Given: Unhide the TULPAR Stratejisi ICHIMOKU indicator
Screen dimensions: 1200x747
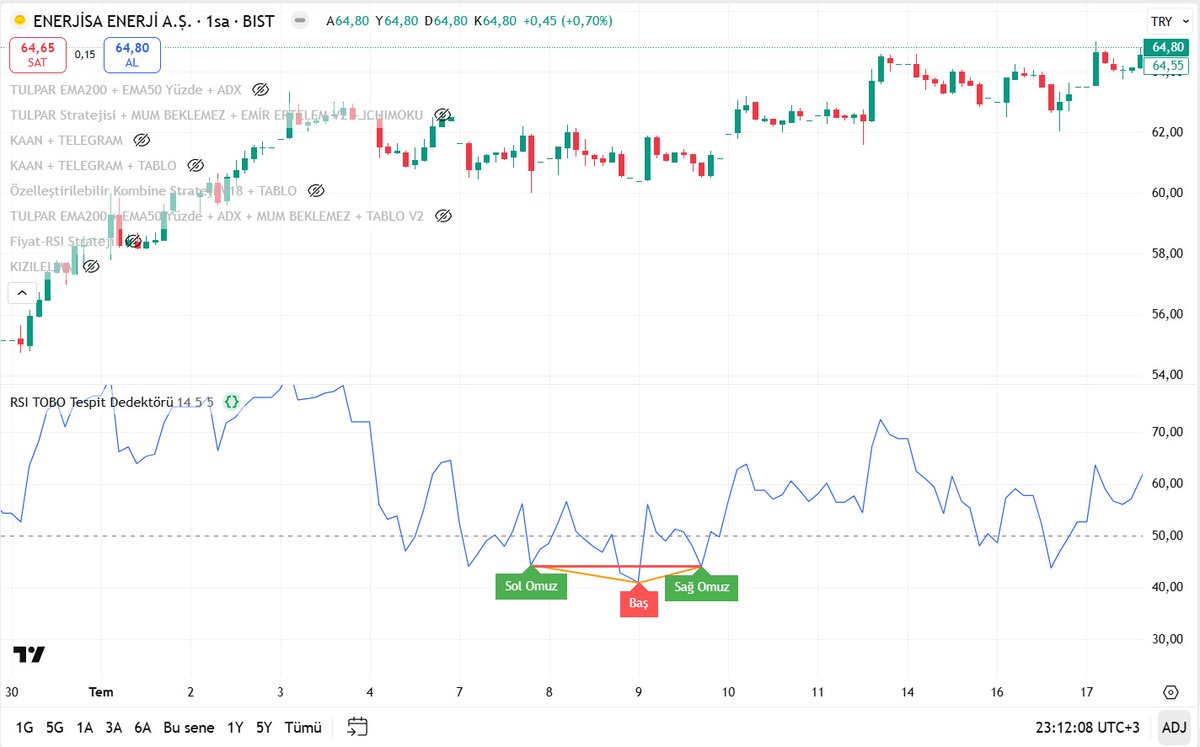Looking at the screenshot, I should (x=443, y=115).
